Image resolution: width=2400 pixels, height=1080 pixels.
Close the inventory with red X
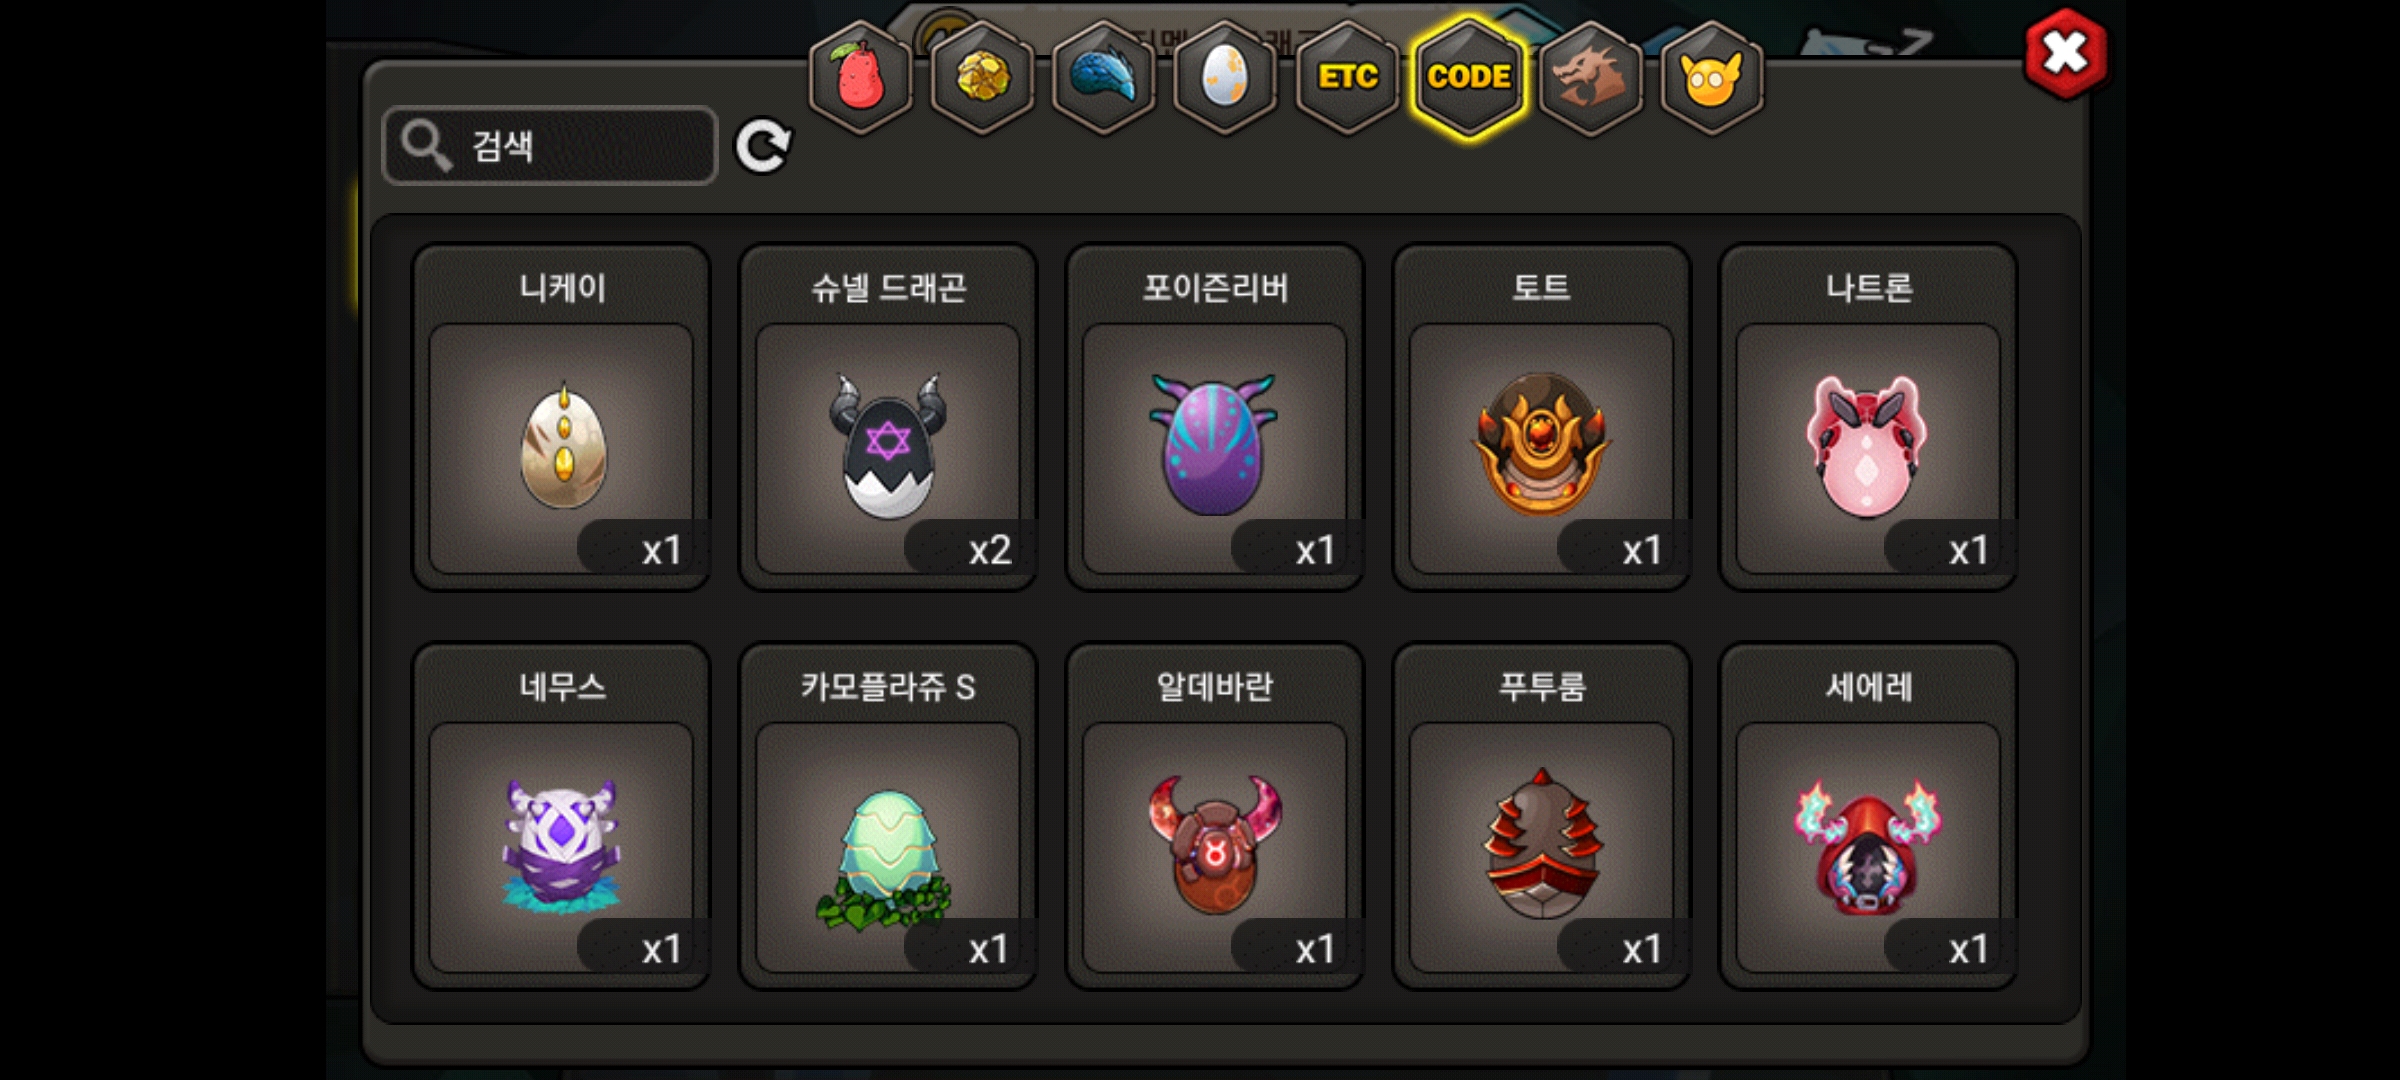(x=2066, y=54)
